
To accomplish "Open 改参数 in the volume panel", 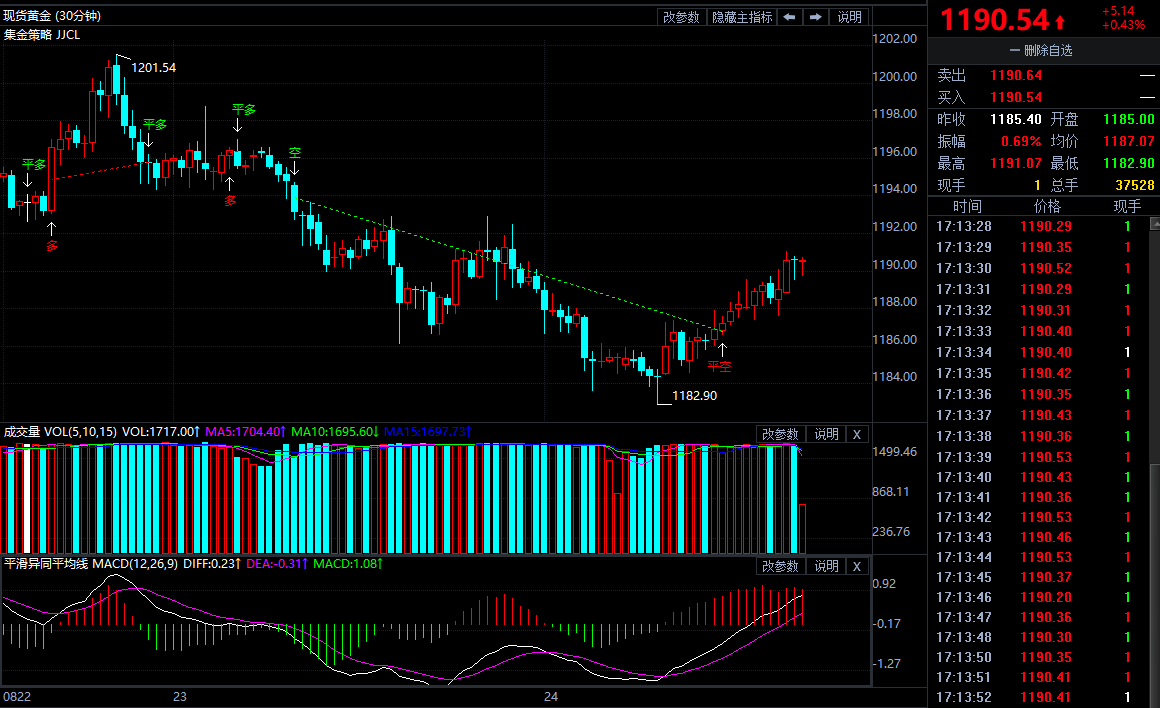I will pyautogui.click(x=780, y=434).
